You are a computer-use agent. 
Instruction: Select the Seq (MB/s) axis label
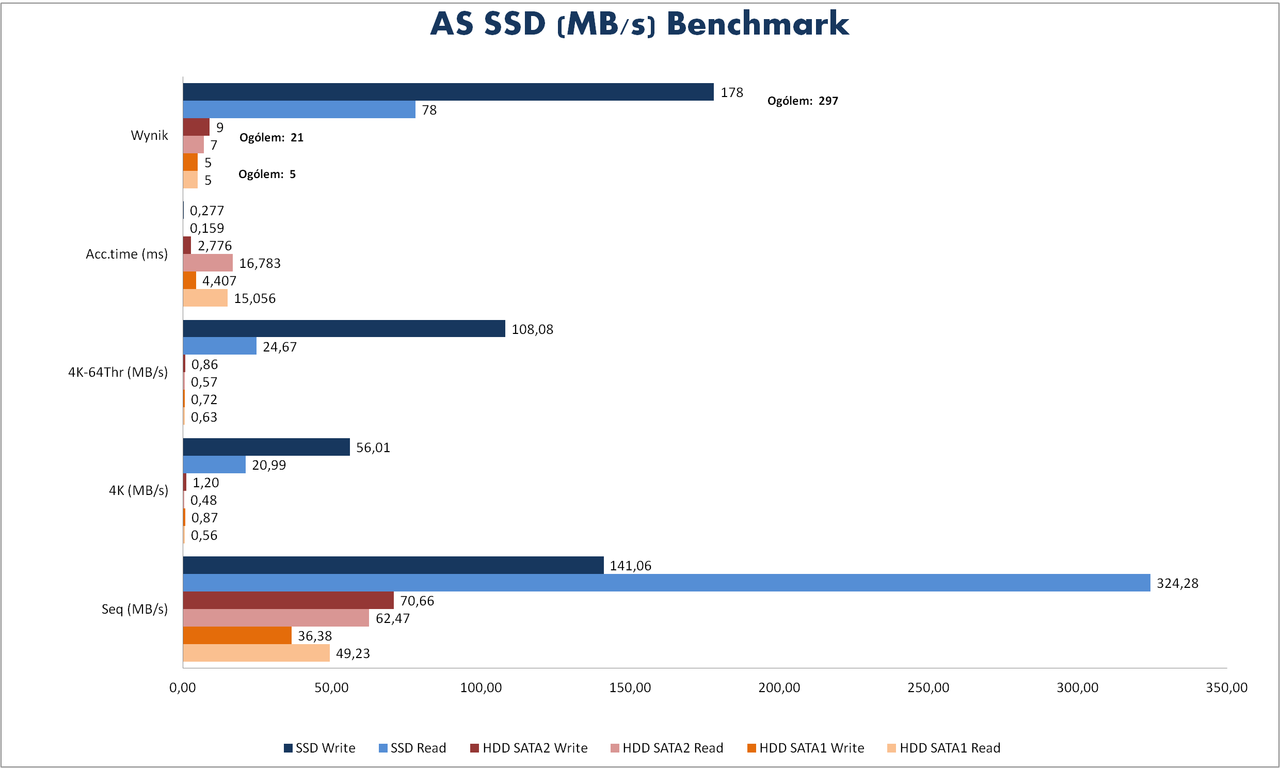click(136, 608)
